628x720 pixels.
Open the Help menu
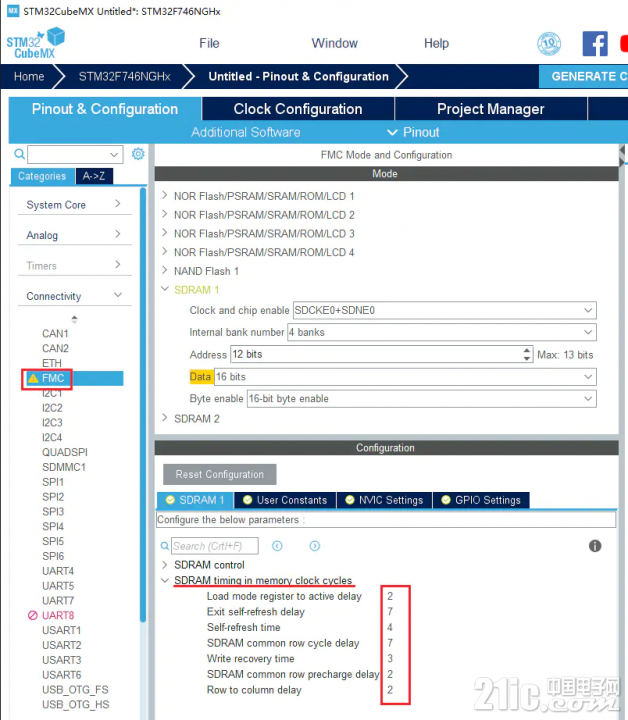[436, 43]
